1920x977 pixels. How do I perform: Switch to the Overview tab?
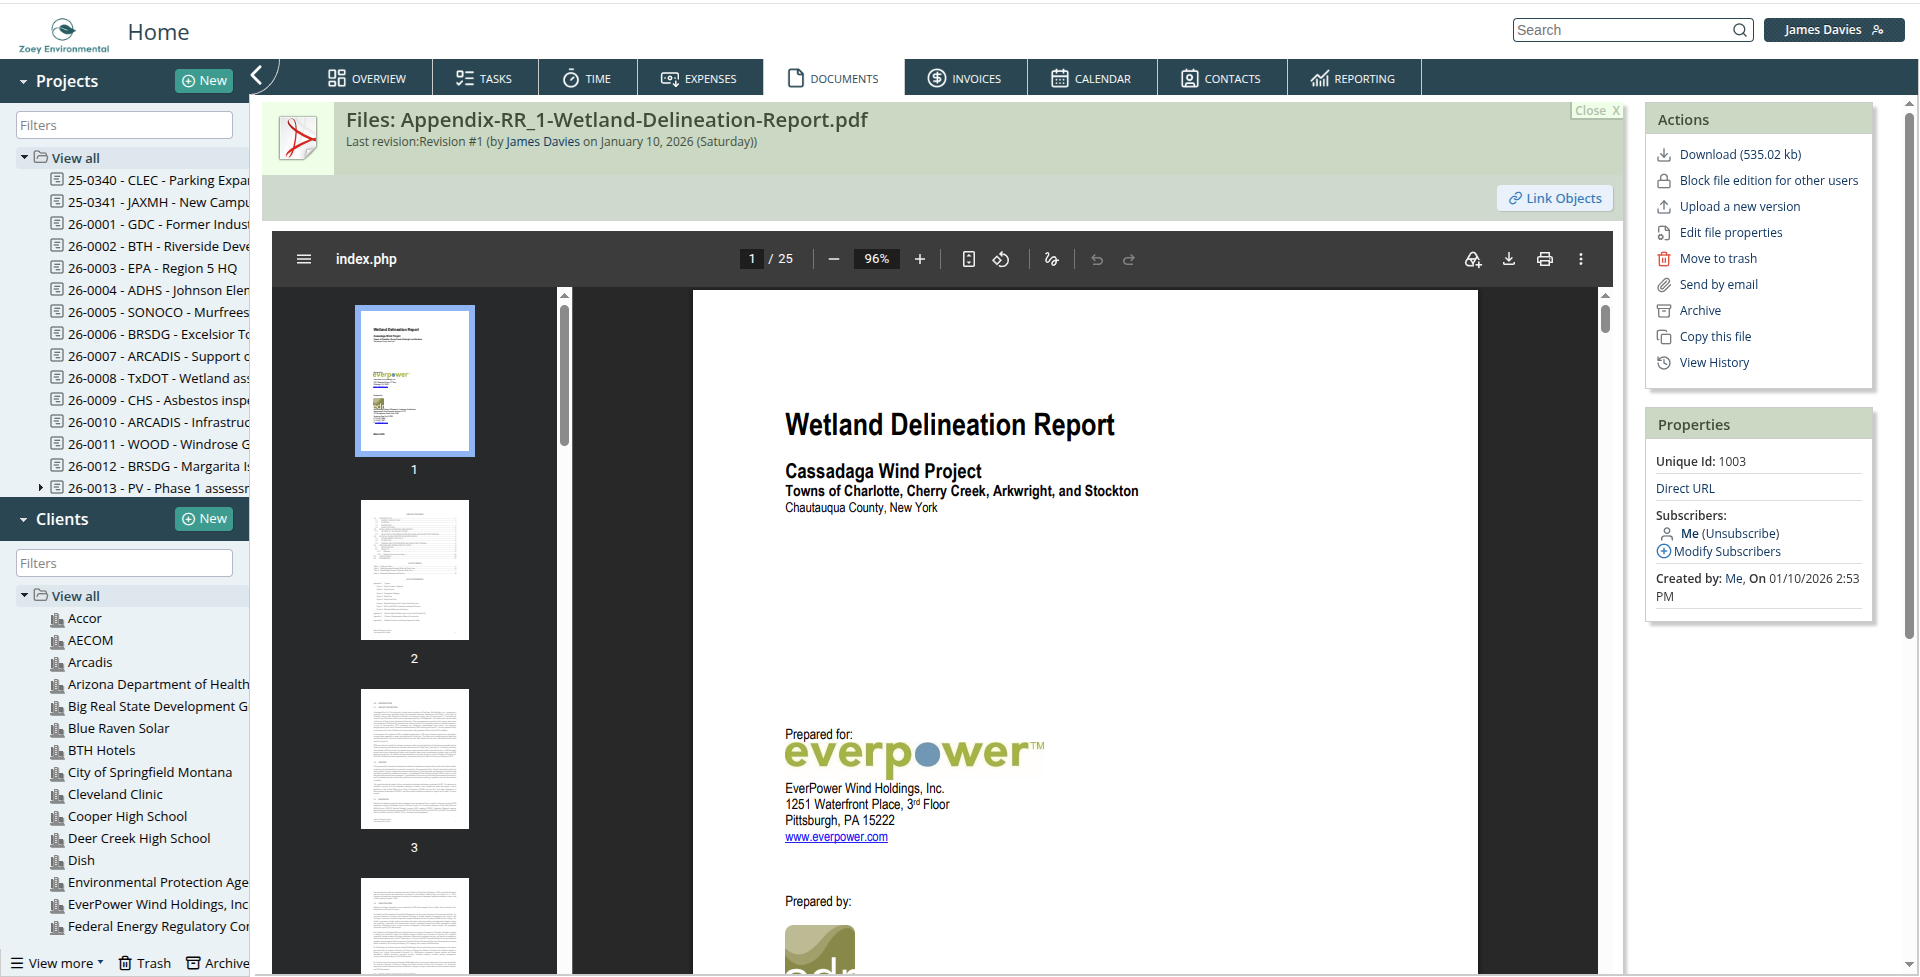click(x=367, y=78)
